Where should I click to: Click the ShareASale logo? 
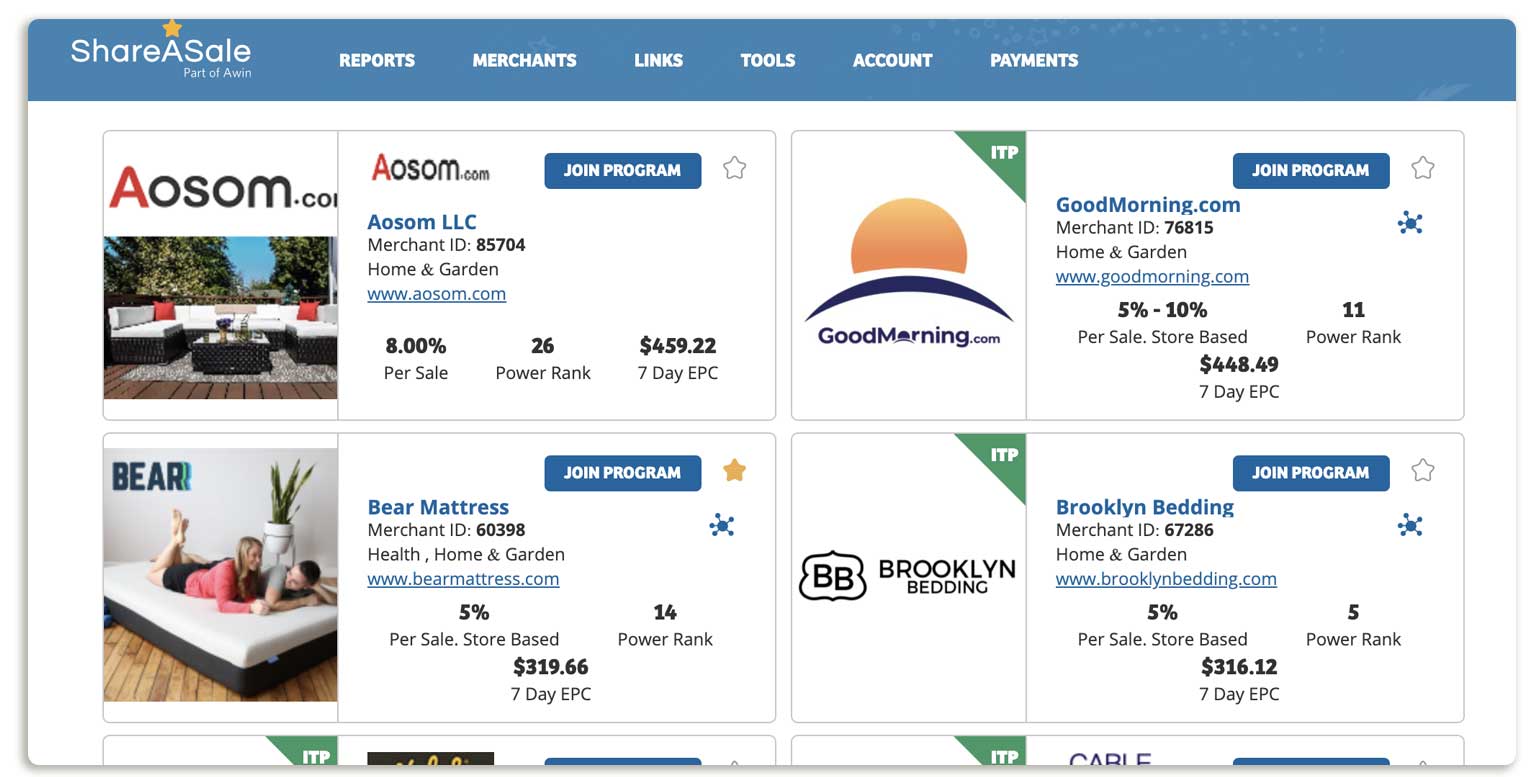click(161, 50)
